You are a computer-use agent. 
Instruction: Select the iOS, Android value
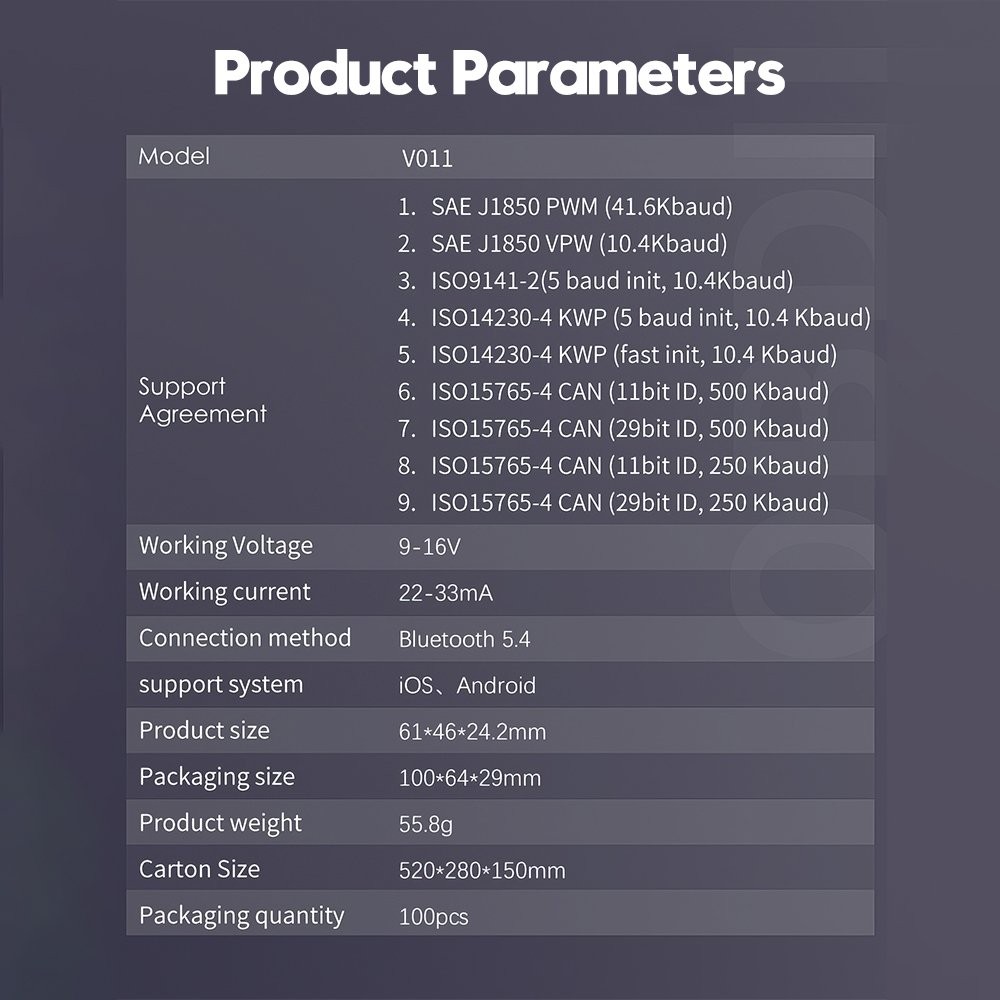point(467,686)
